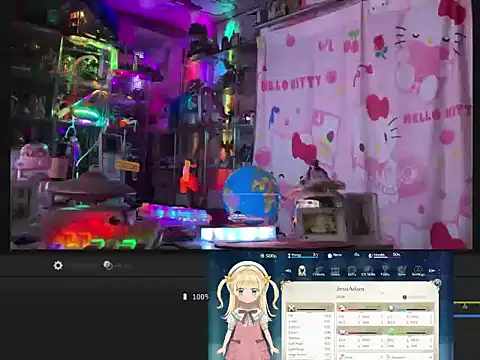Open the Settings menu in the game
The image size is (480, 360).
418,271
